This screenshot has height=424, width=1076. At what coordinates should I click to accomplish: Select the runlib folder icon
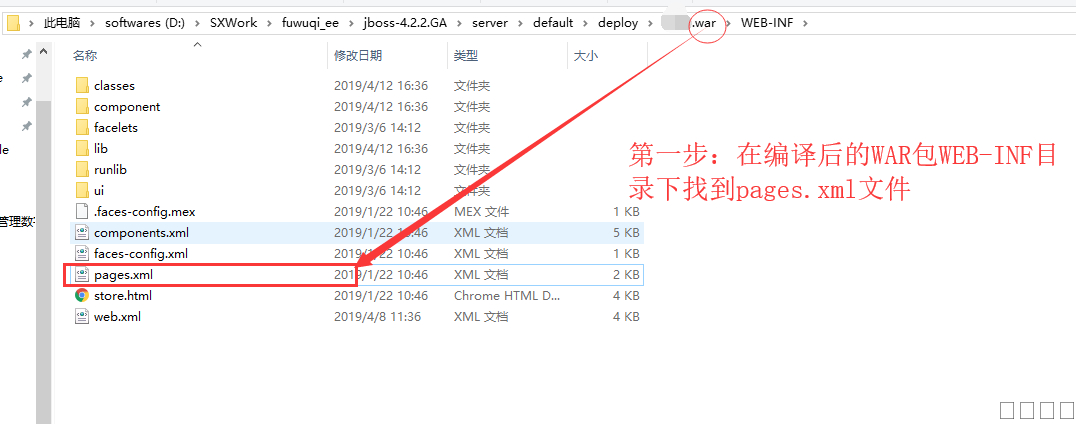[82, 170]
